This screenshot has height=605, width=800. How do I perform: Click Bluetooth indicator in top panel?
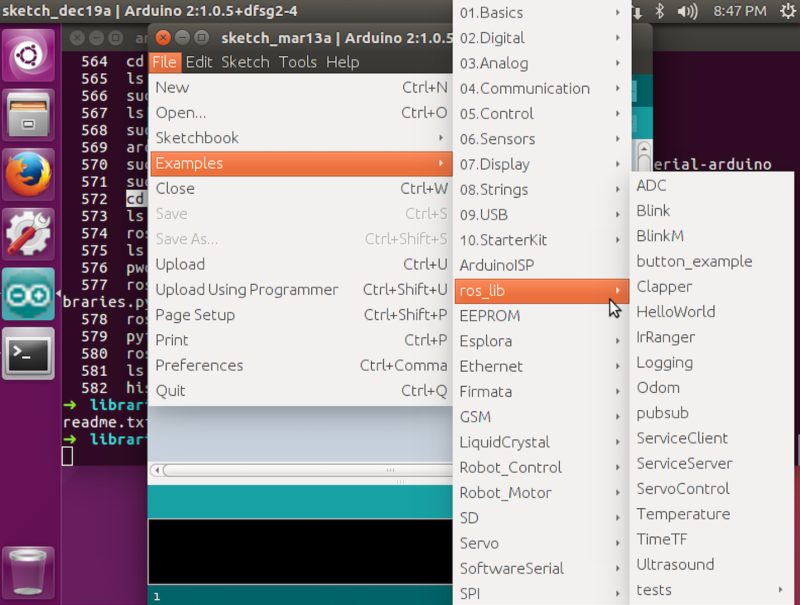pyautogui.click(x=659, y=11)
